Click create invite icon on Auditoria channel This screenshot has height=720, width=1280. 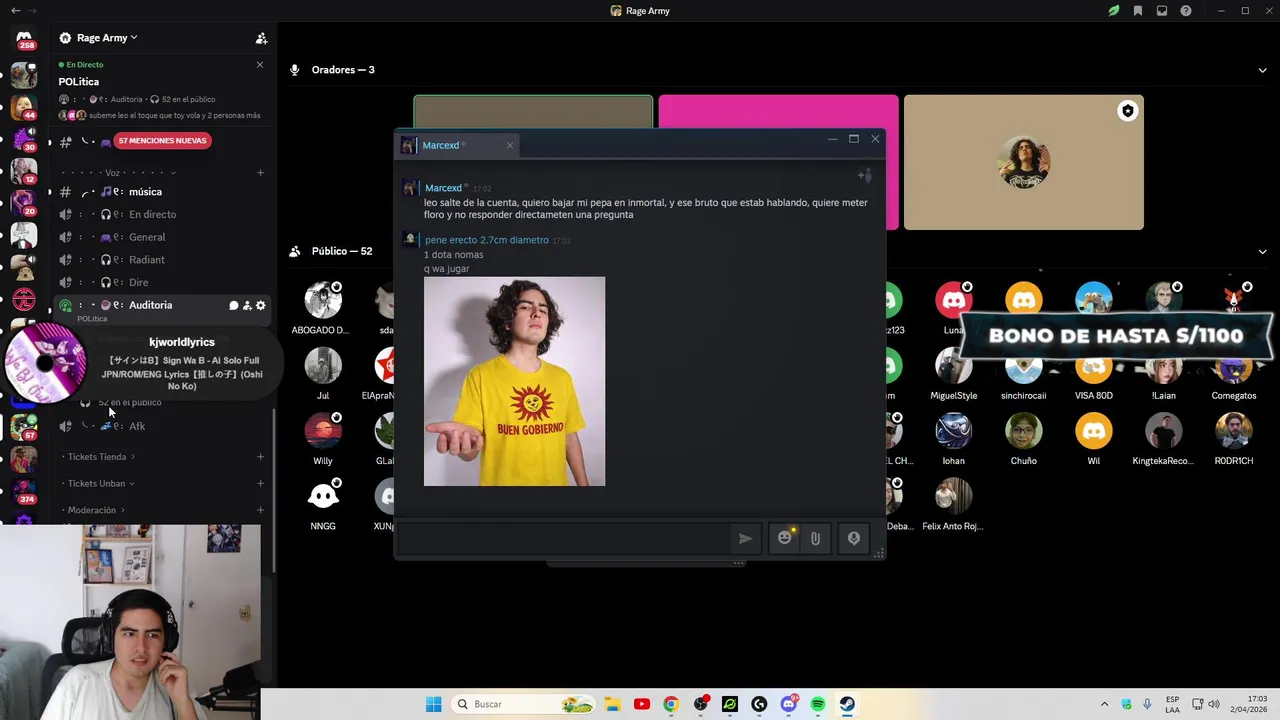point(247,306)
